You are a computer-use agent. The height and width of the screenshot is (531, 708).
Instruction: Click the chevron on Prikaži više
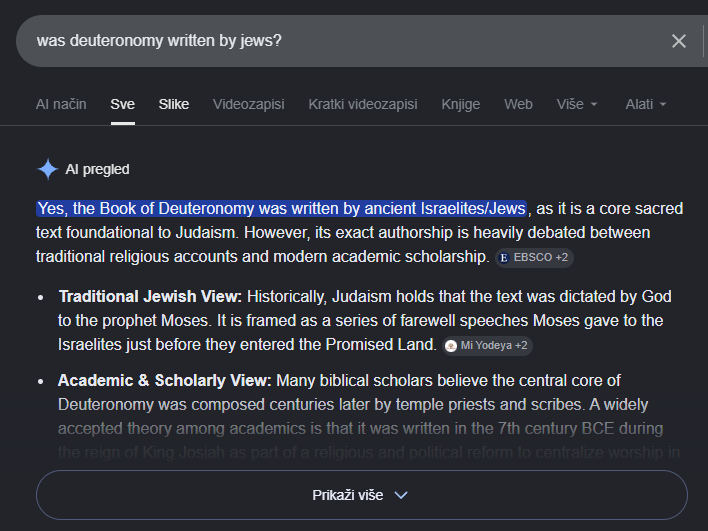coord(401,495)
